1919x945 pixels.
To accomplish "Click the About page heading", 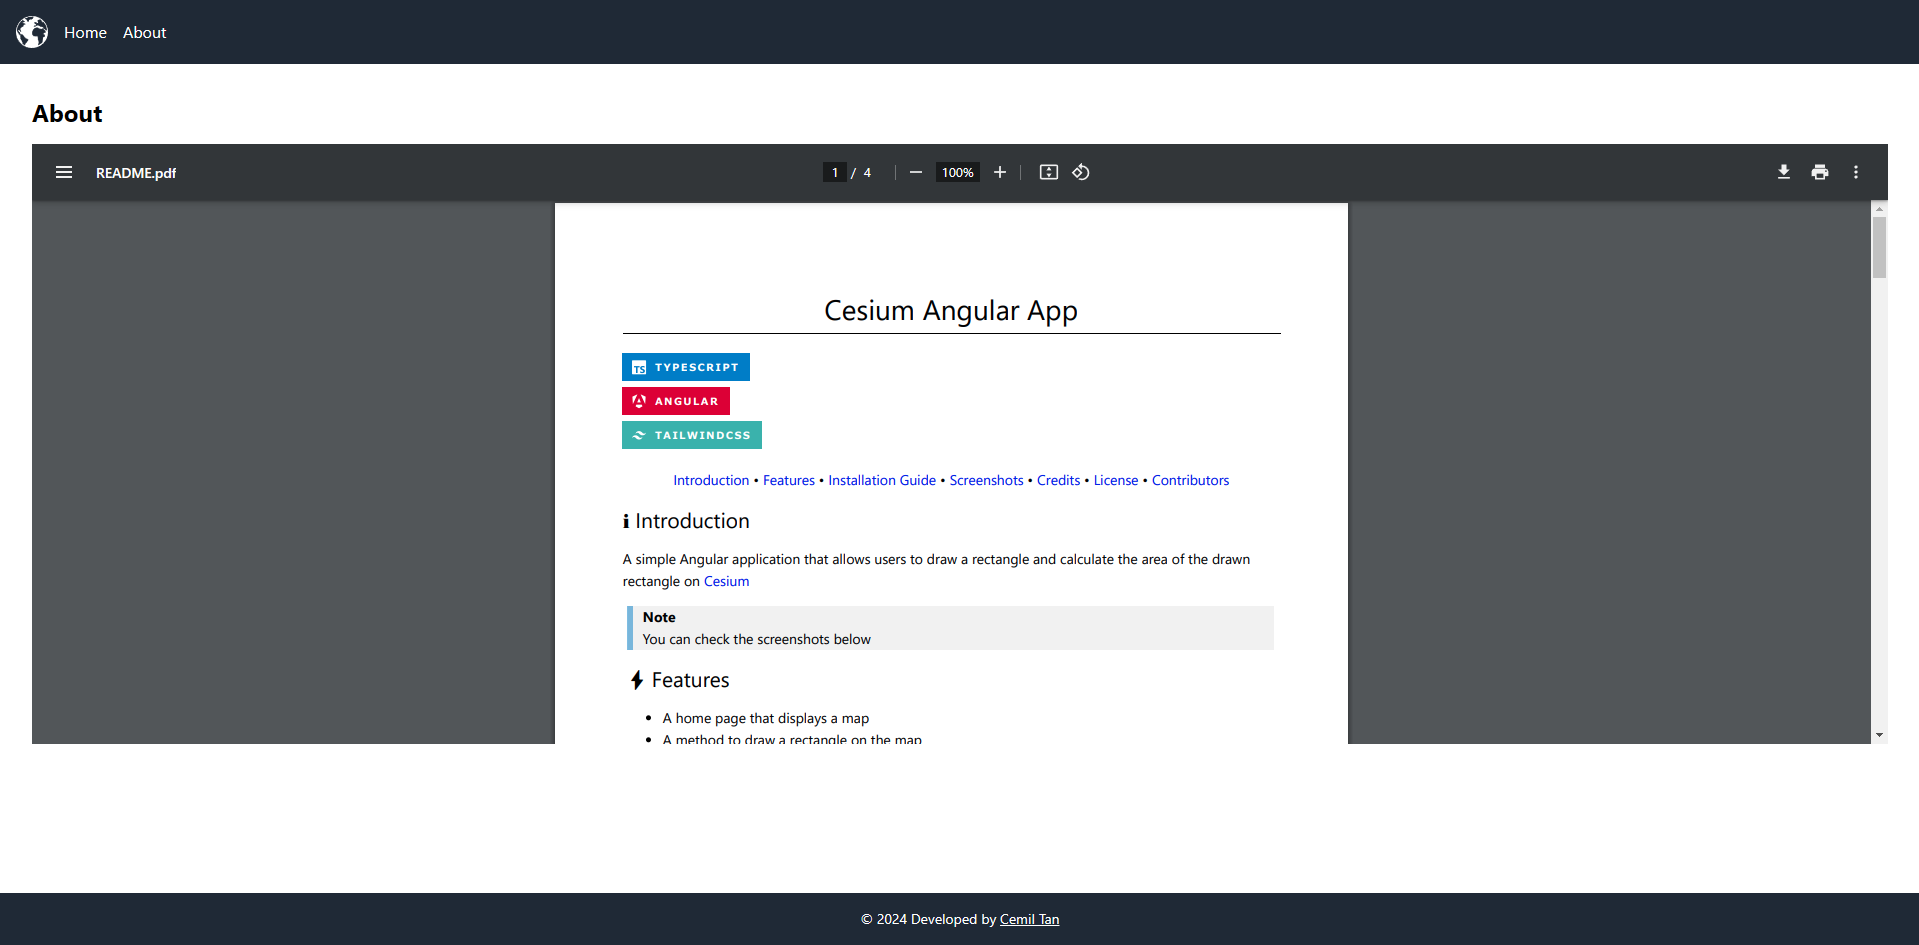I will (x=67, y=114).
